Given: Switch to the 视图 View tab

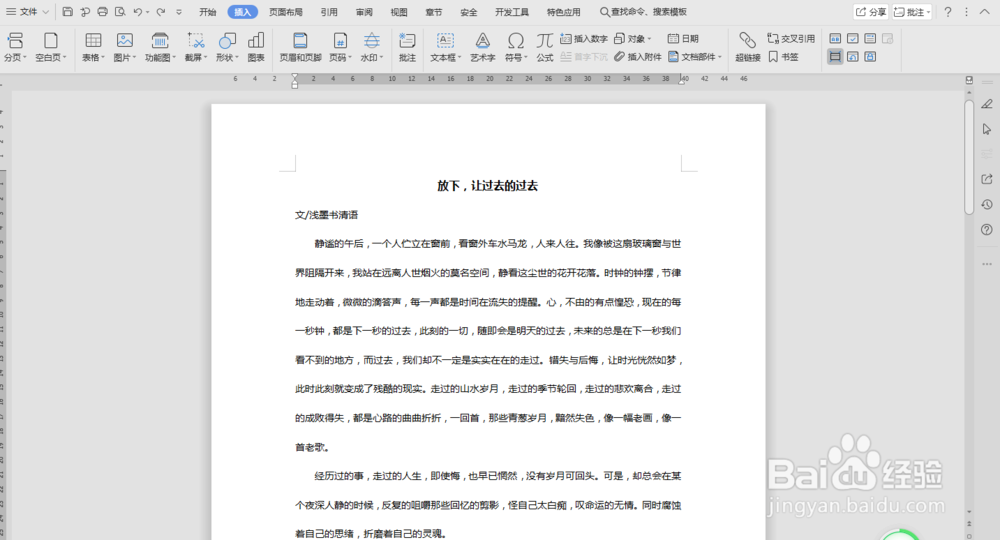Looking at the screenshot, I should pyautogui.click(x=399, y=11).
